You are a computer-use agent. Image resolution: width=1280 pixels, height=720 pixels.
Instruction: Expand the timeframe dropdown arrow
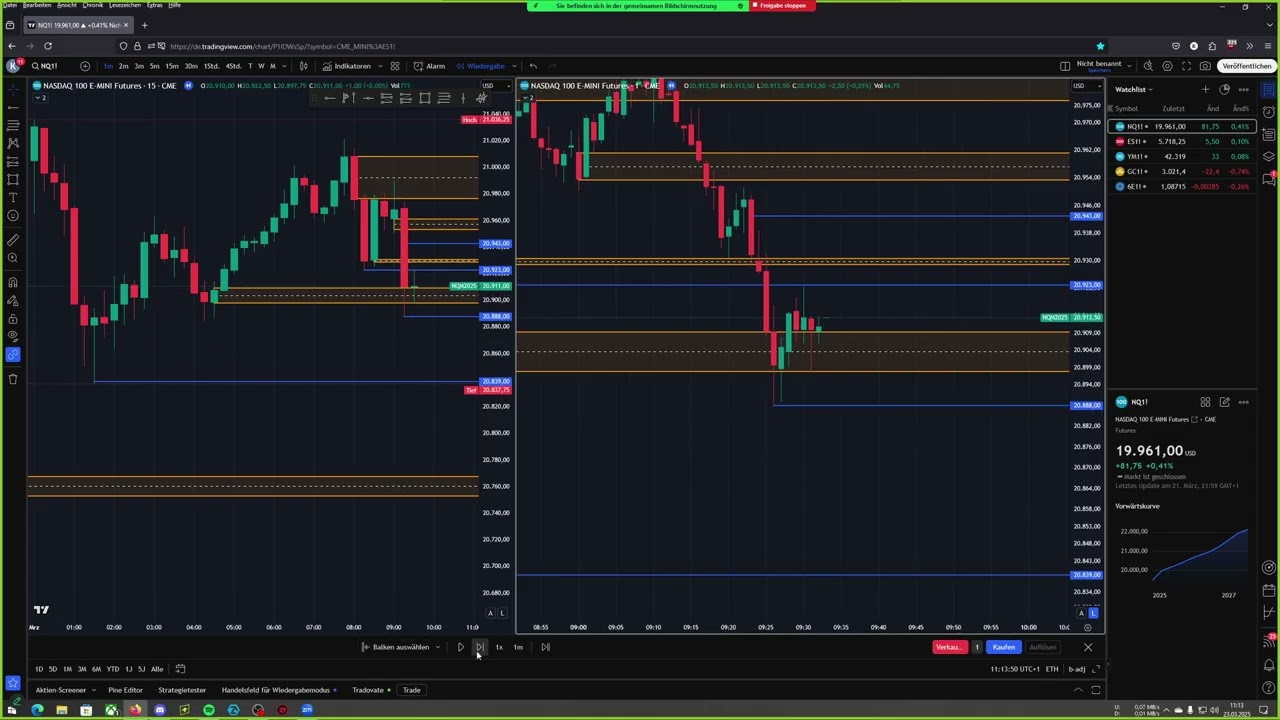[x=286, y=66]
